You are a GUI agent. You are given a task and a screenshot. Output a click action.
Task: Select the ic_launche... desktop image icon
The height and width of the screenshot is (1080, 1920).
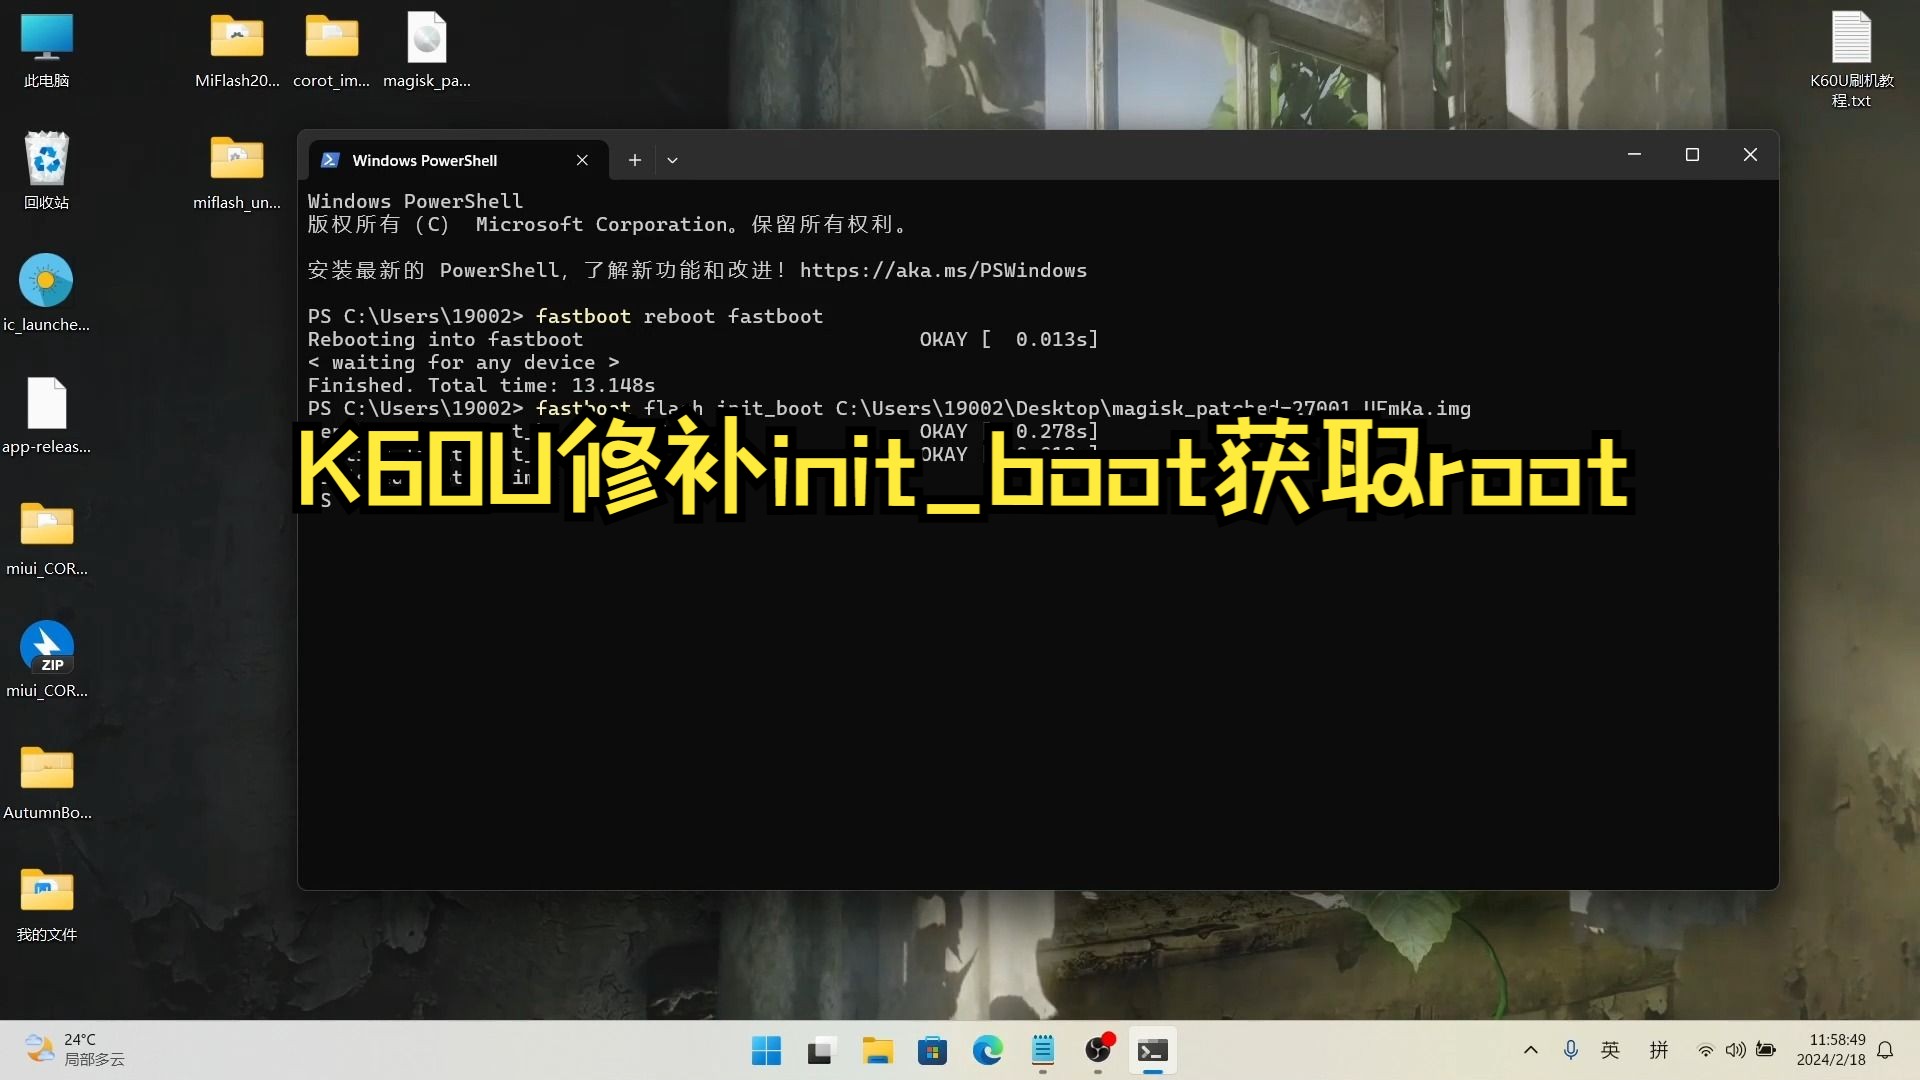[46, 292]
